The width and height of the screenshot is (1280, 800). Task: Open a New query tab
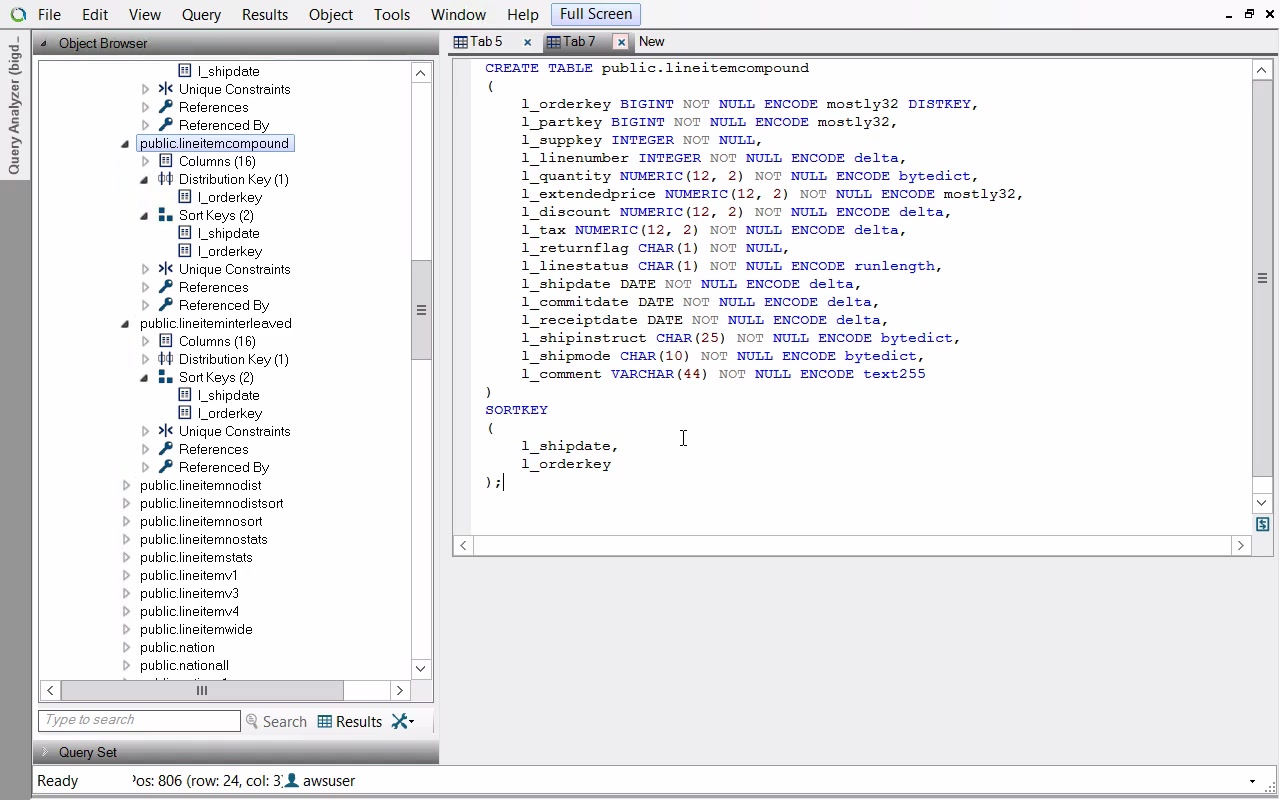(651, 42)
